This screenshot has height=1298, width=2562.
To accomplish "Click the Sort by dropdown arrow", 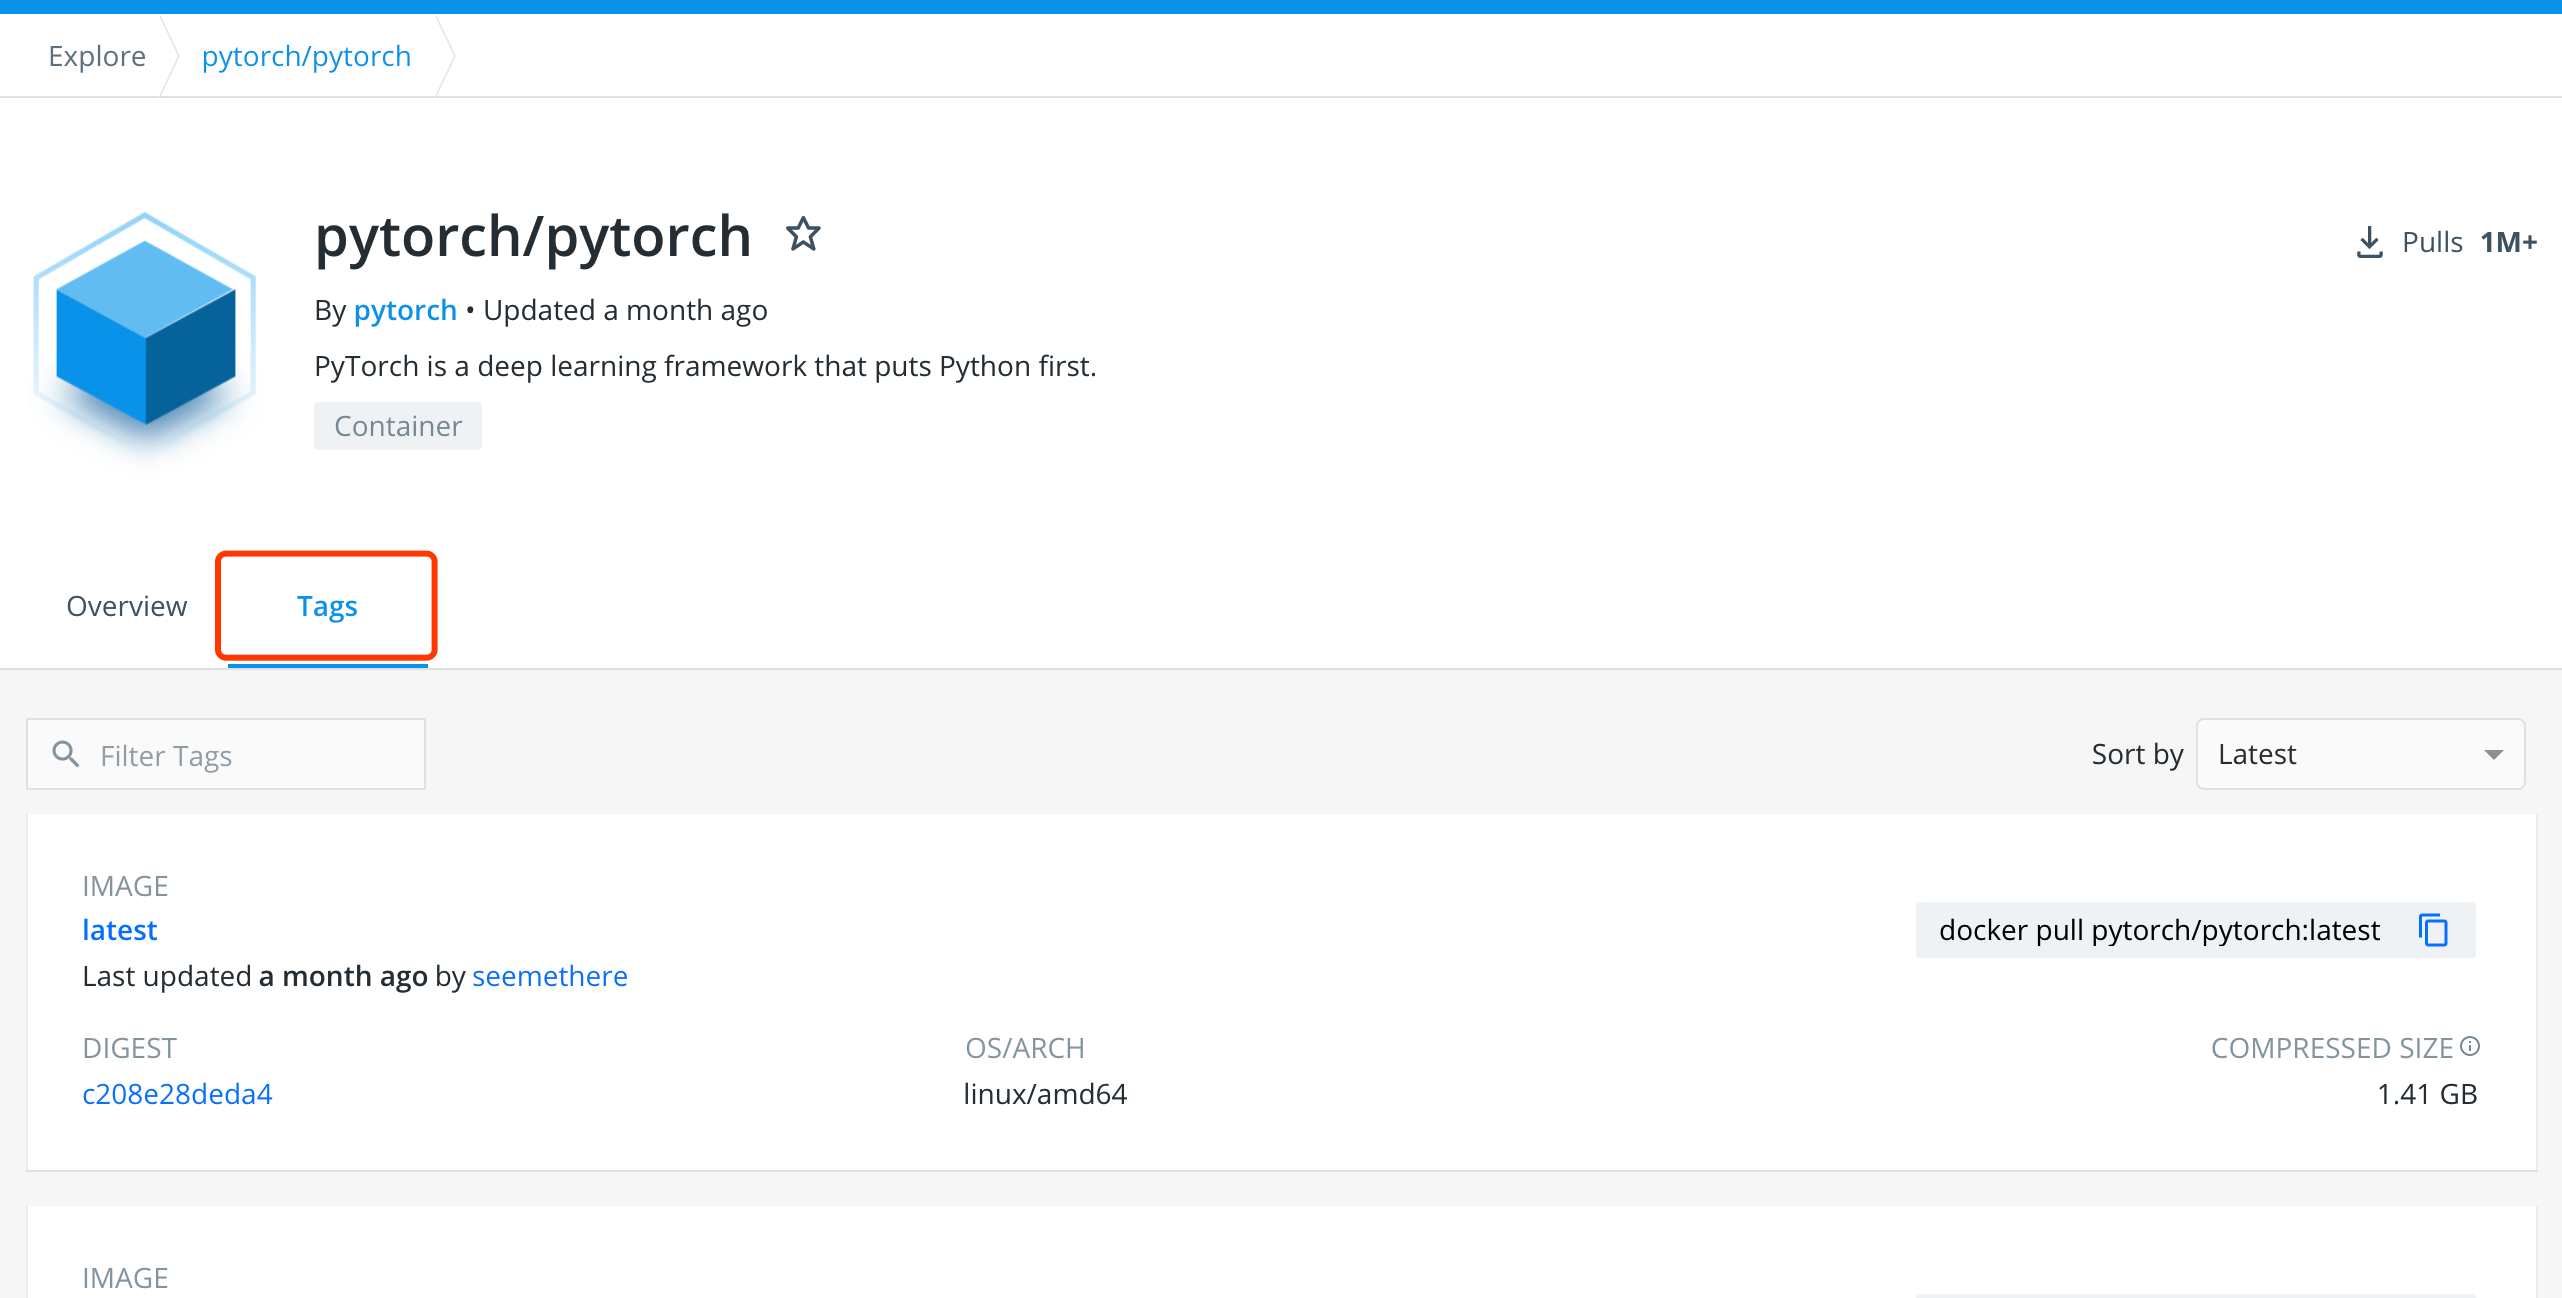I will pos(2494,755).
